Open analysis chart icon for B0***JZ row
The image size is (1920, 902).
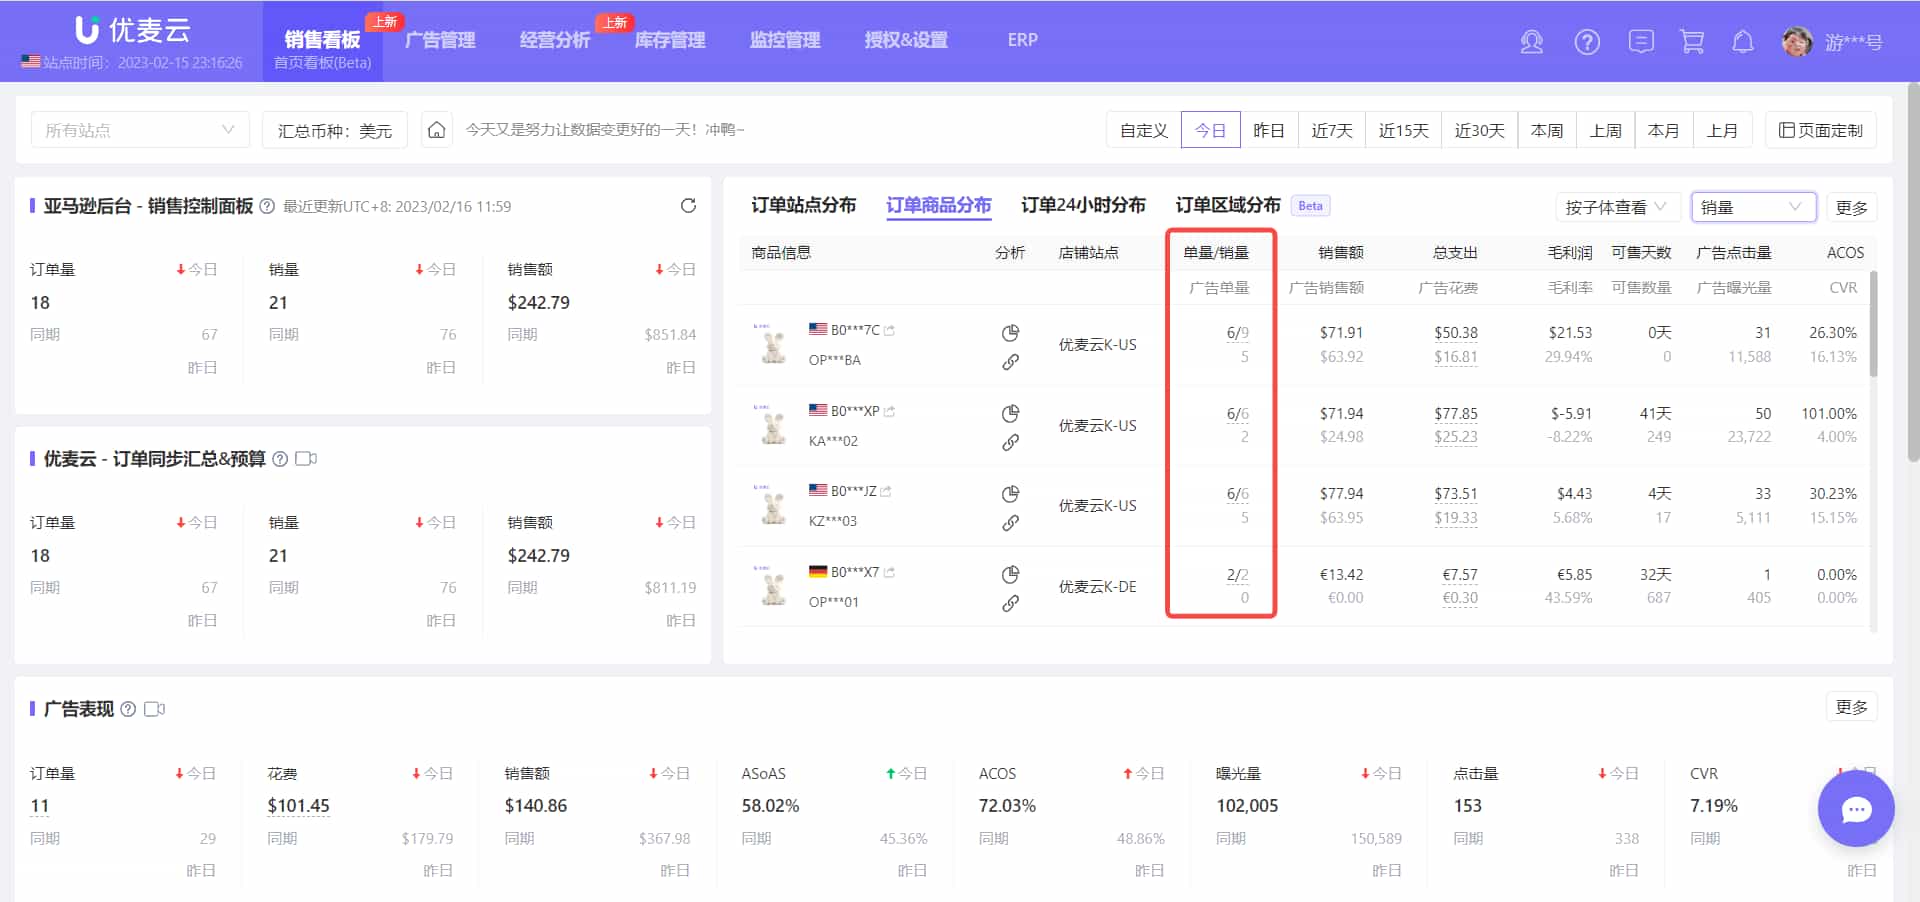click(1010, 494)
